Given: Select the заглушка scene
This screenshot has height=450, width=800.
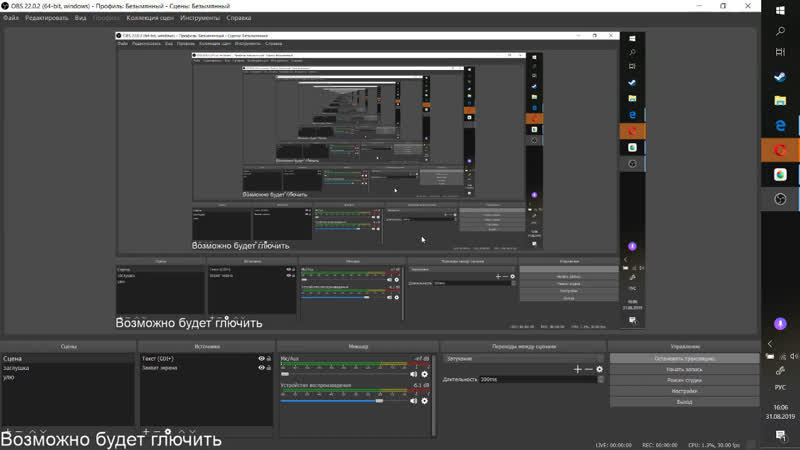Looking at the screenshot, I should pos(68,368).
